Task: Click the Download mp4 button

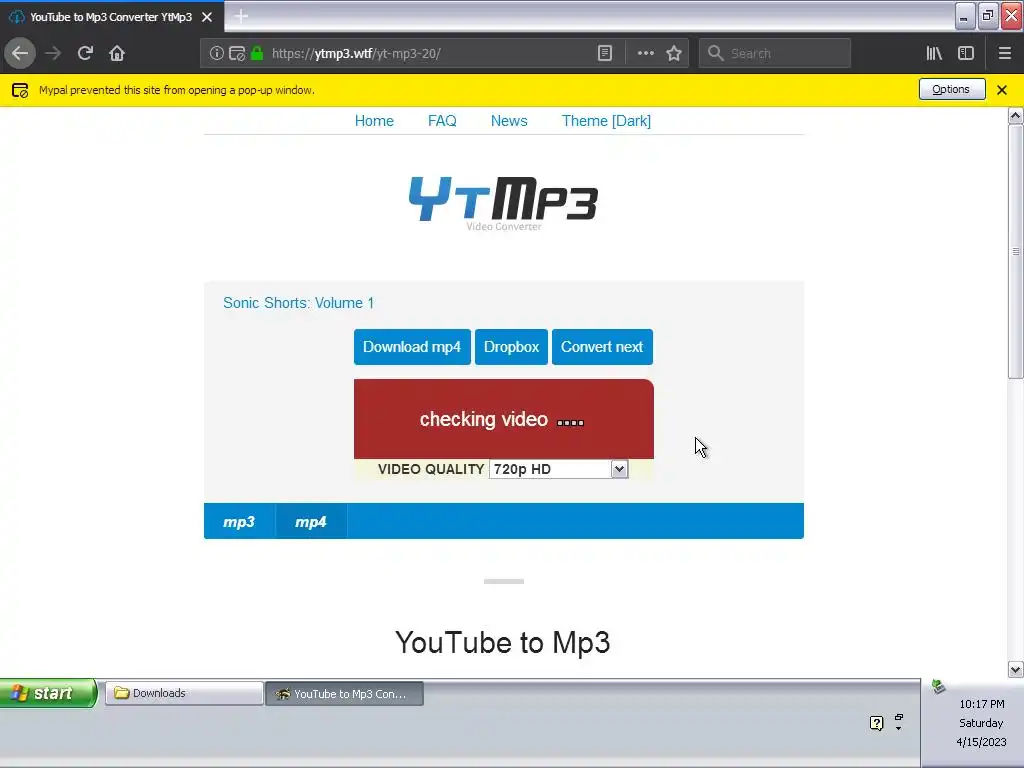Action: coord(412,347)
